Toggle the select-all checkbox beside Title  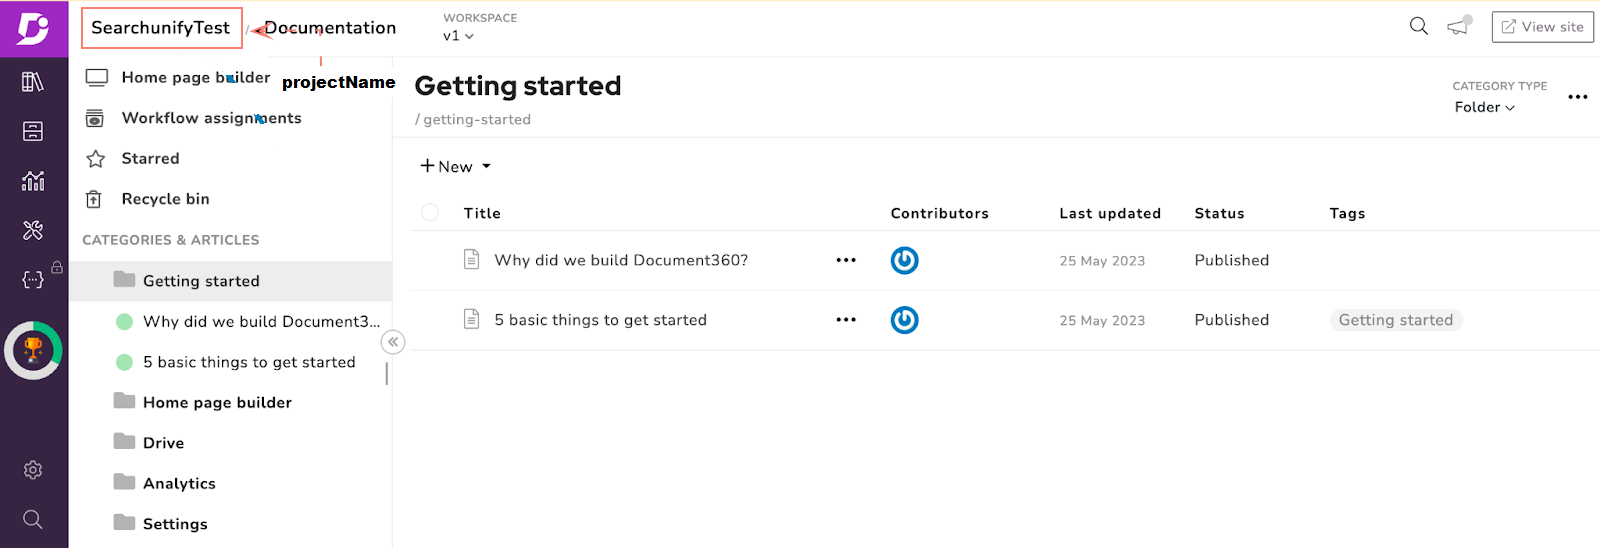430,212
